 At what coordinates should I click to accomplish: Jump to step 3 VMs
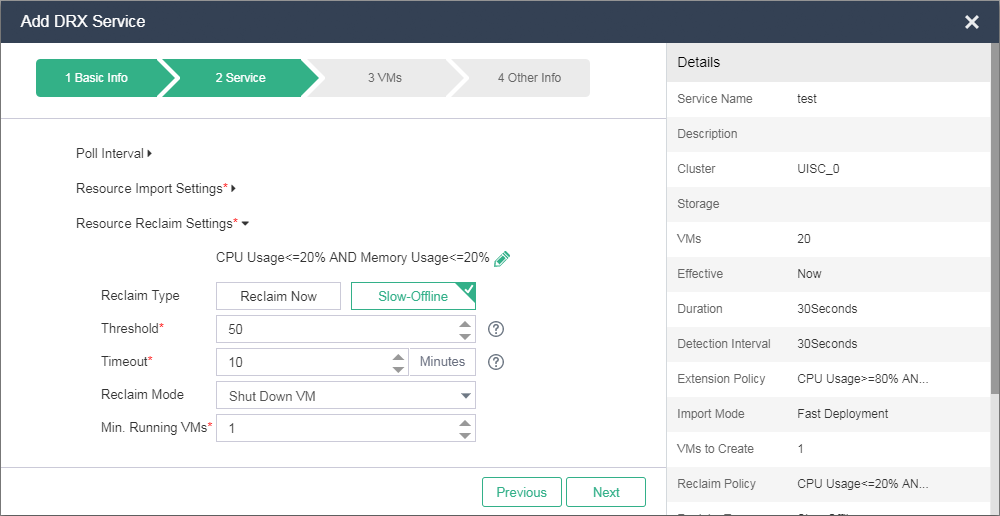tap(384, 78)
